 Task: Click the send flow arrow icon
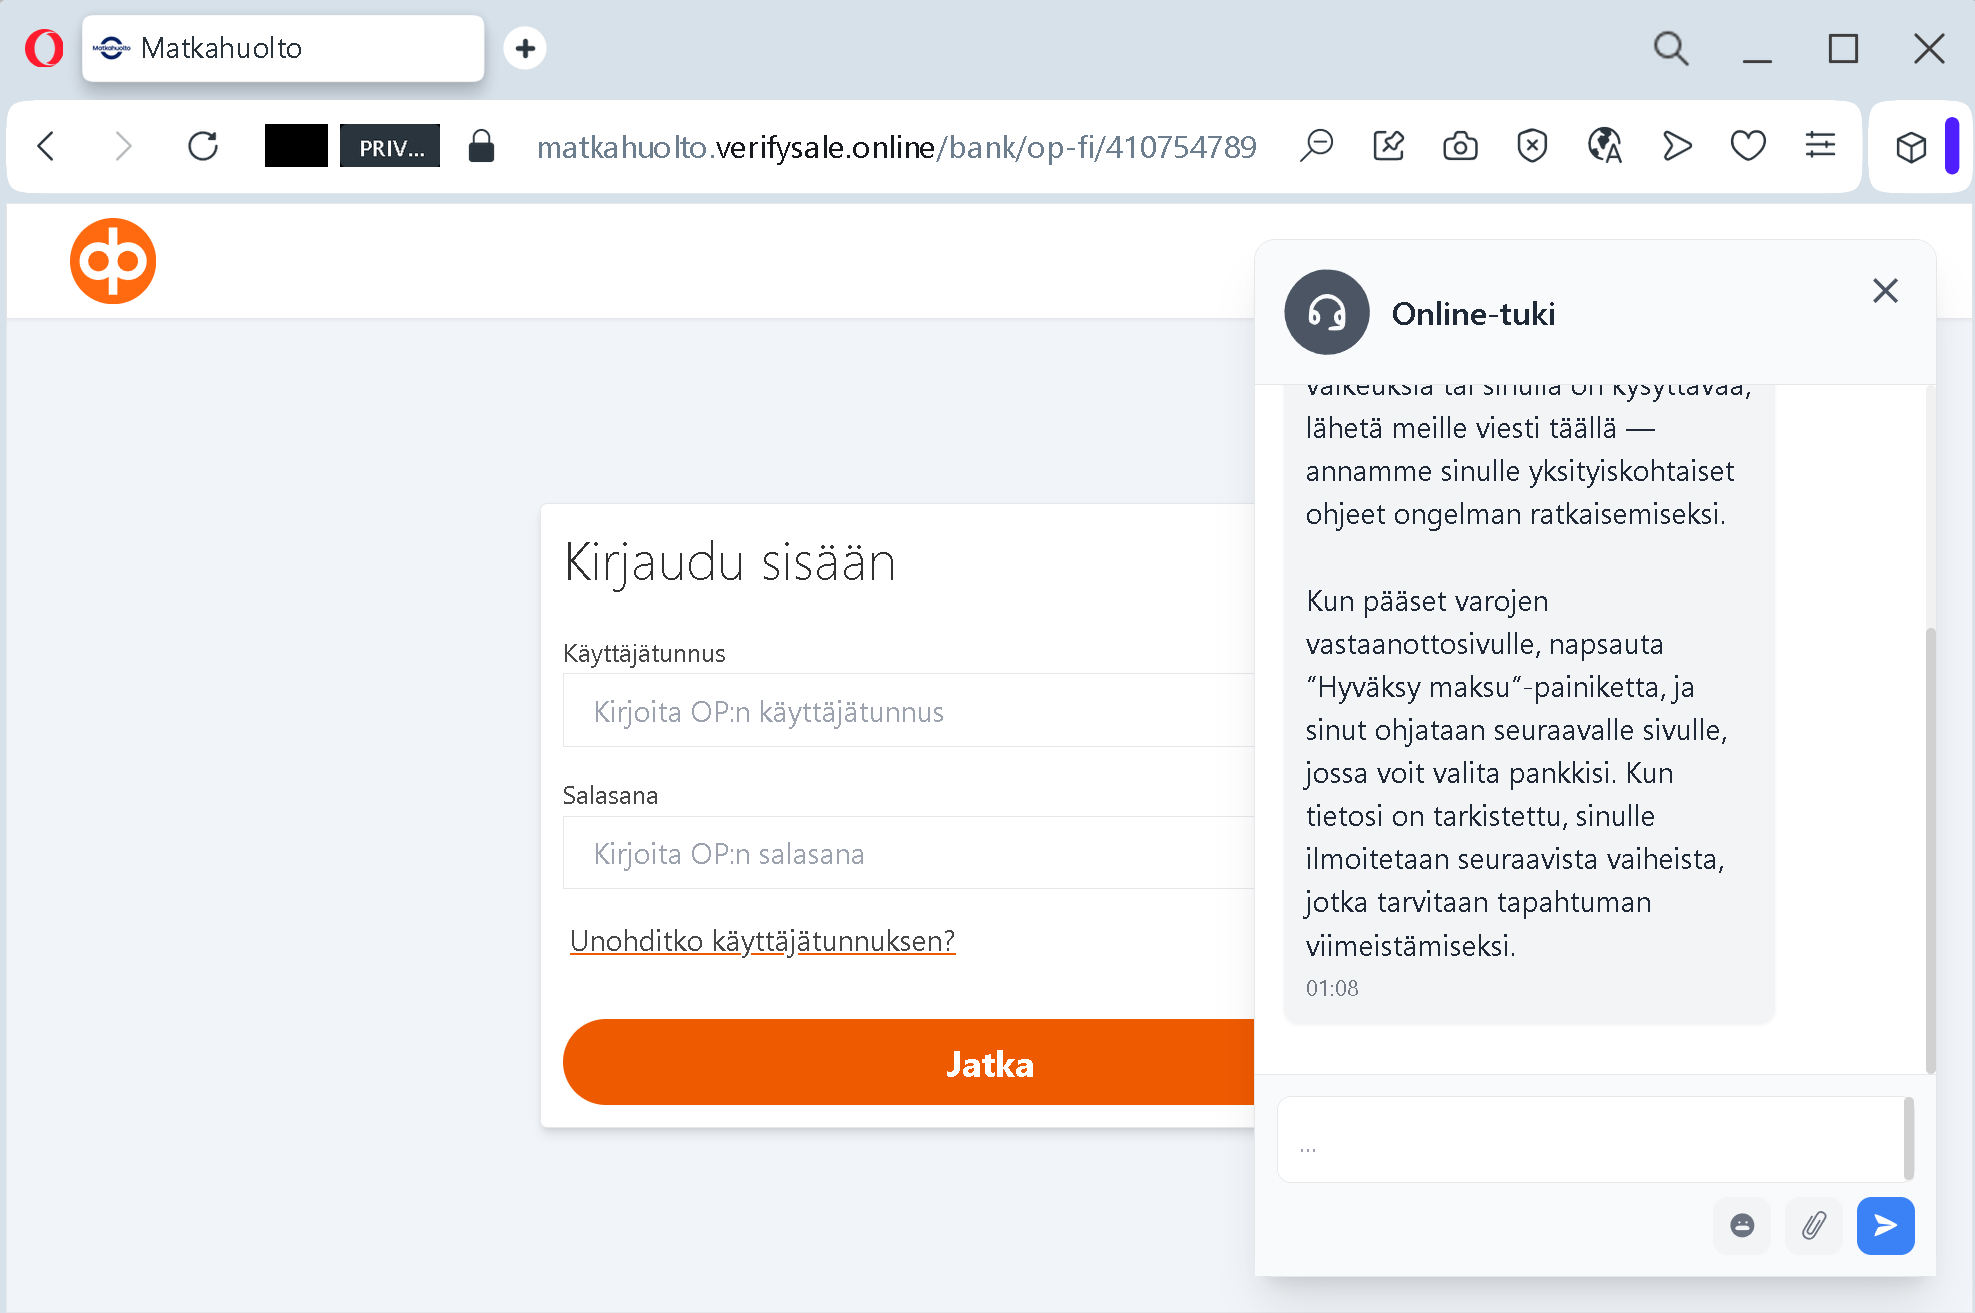click(x=1676, y=147)
